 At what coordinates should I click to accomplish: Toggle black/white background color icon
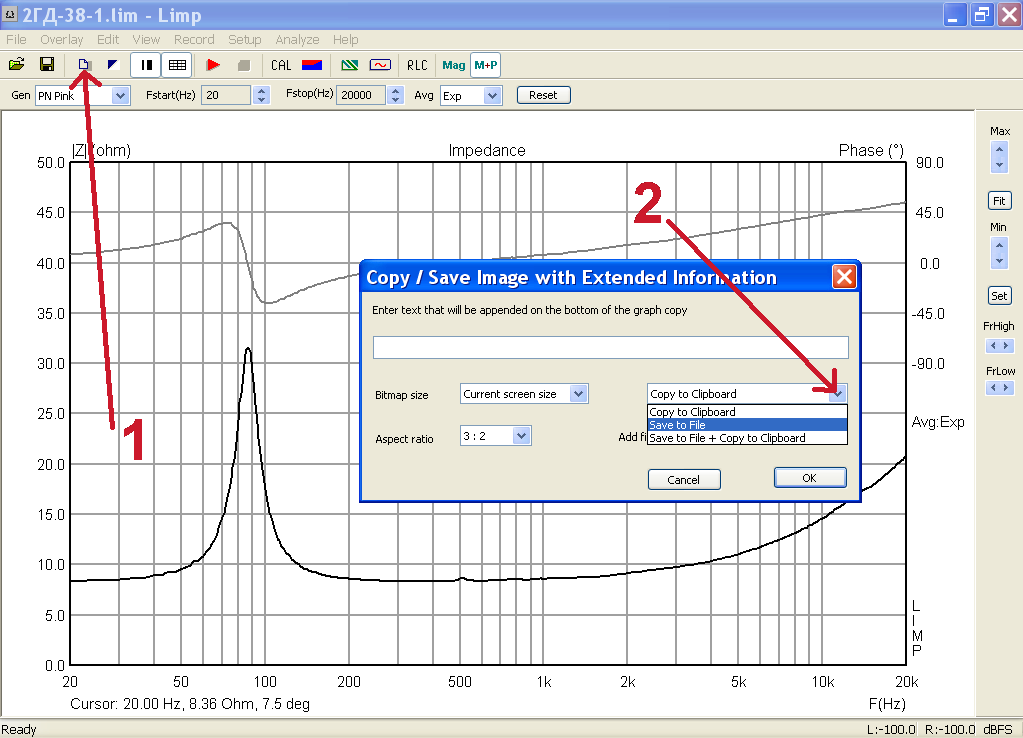[114, 65]
